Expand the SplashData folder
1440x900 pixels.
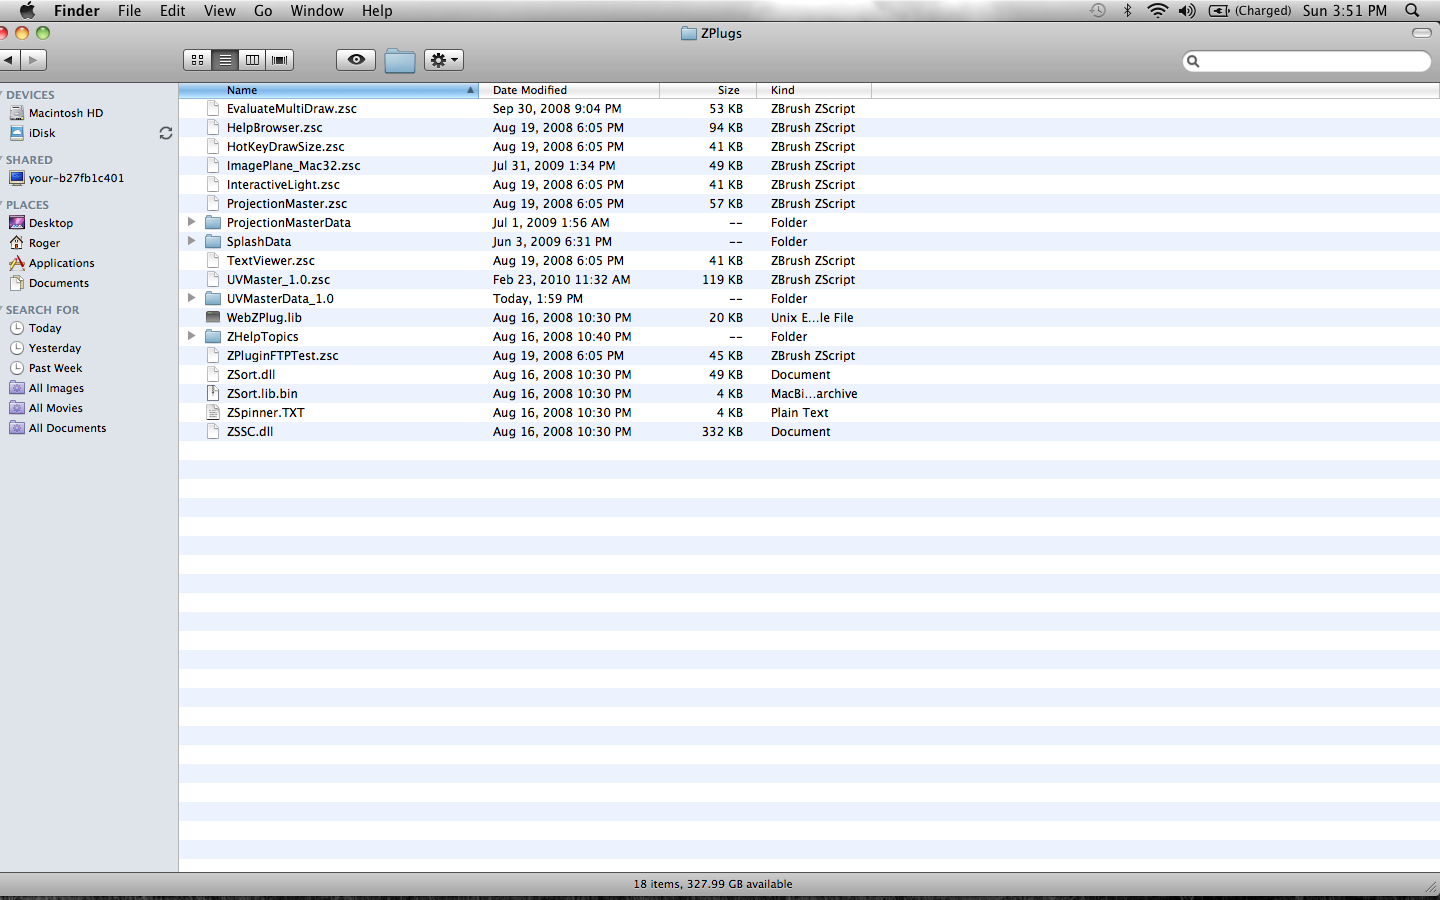coord(191,241)
